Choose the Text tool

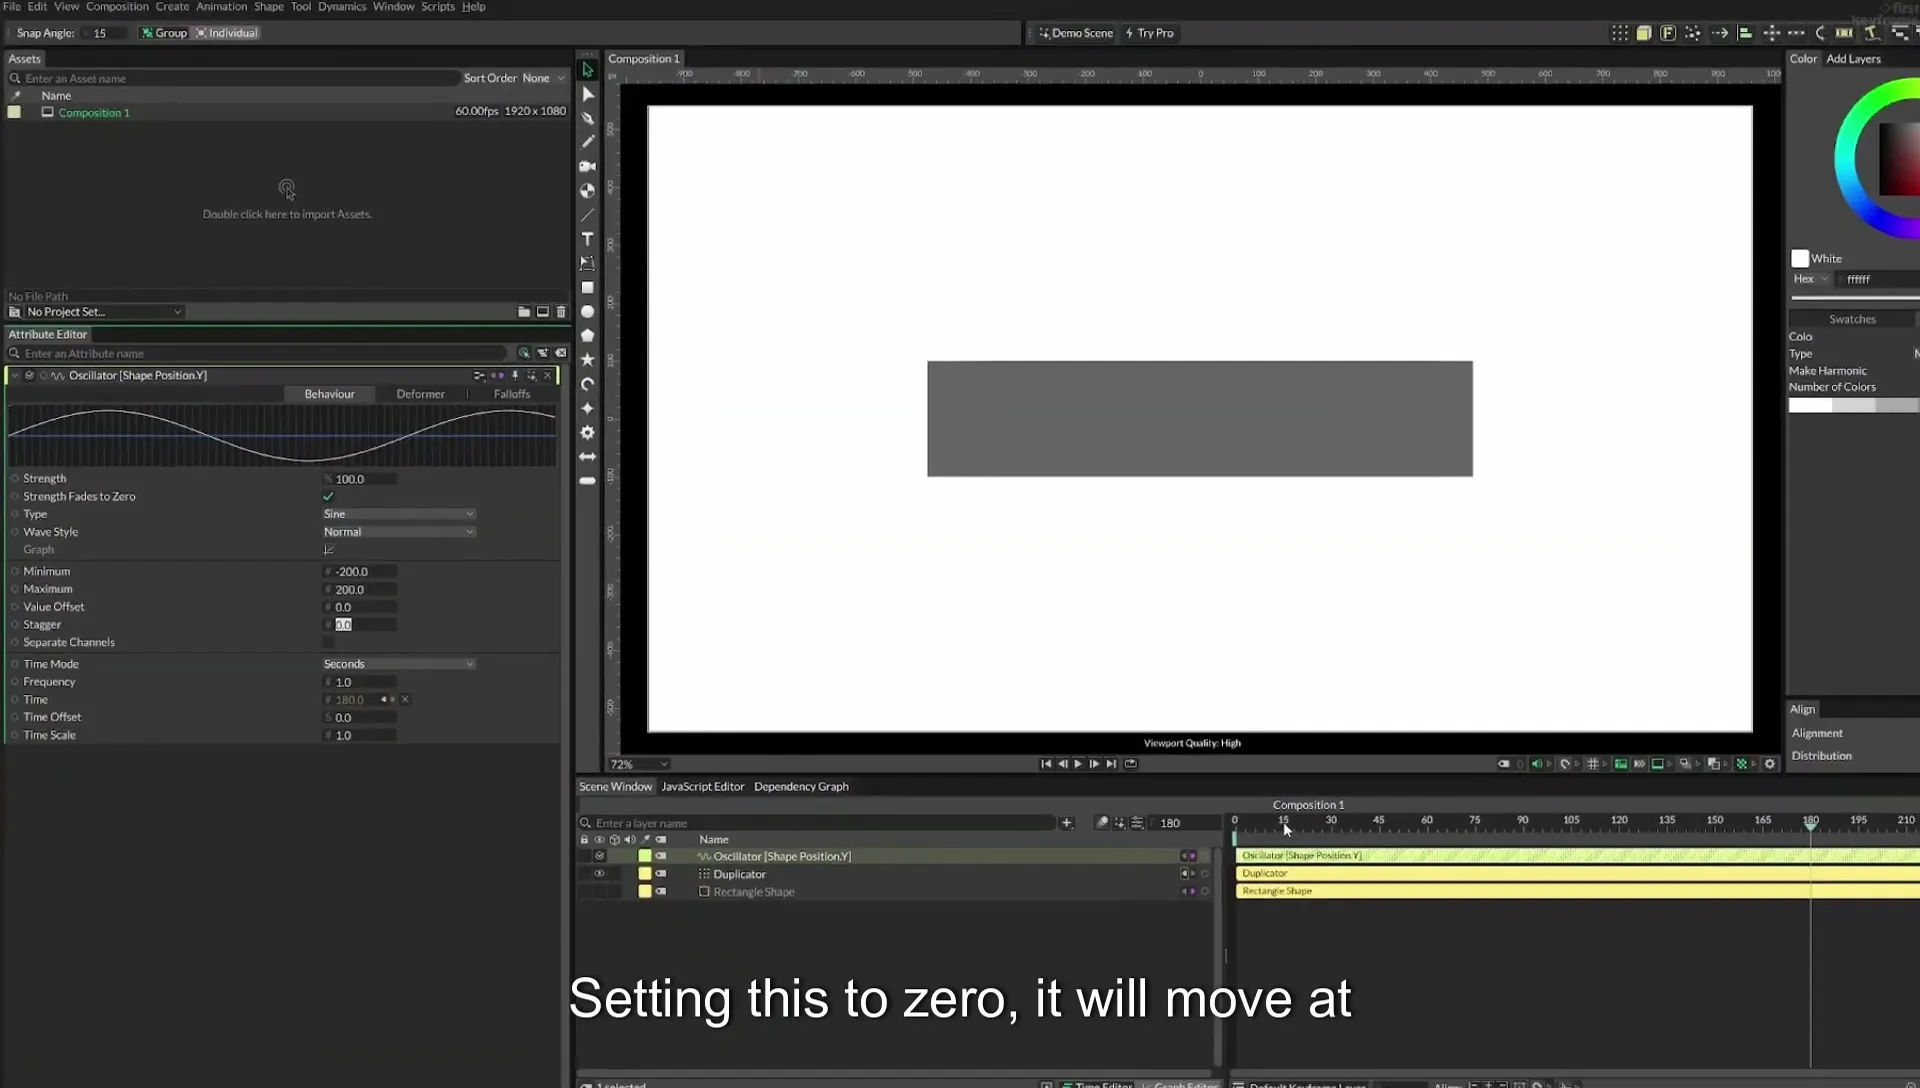(588, 239)
